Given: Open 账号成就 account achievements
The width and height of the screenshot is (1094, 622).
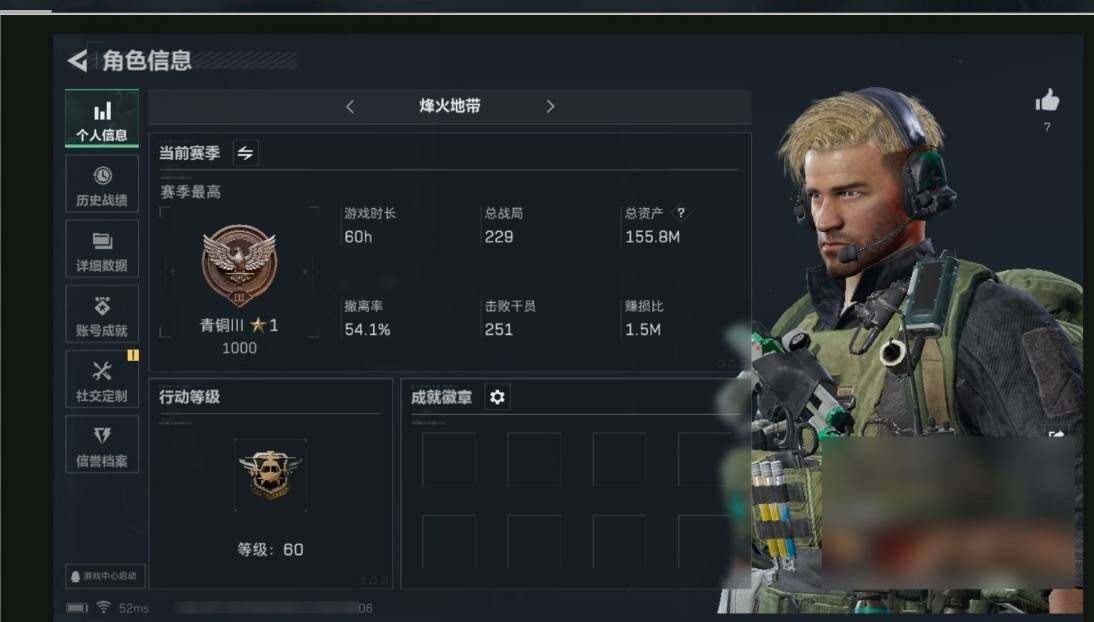Looking at the screenshot, I should 102,314.
